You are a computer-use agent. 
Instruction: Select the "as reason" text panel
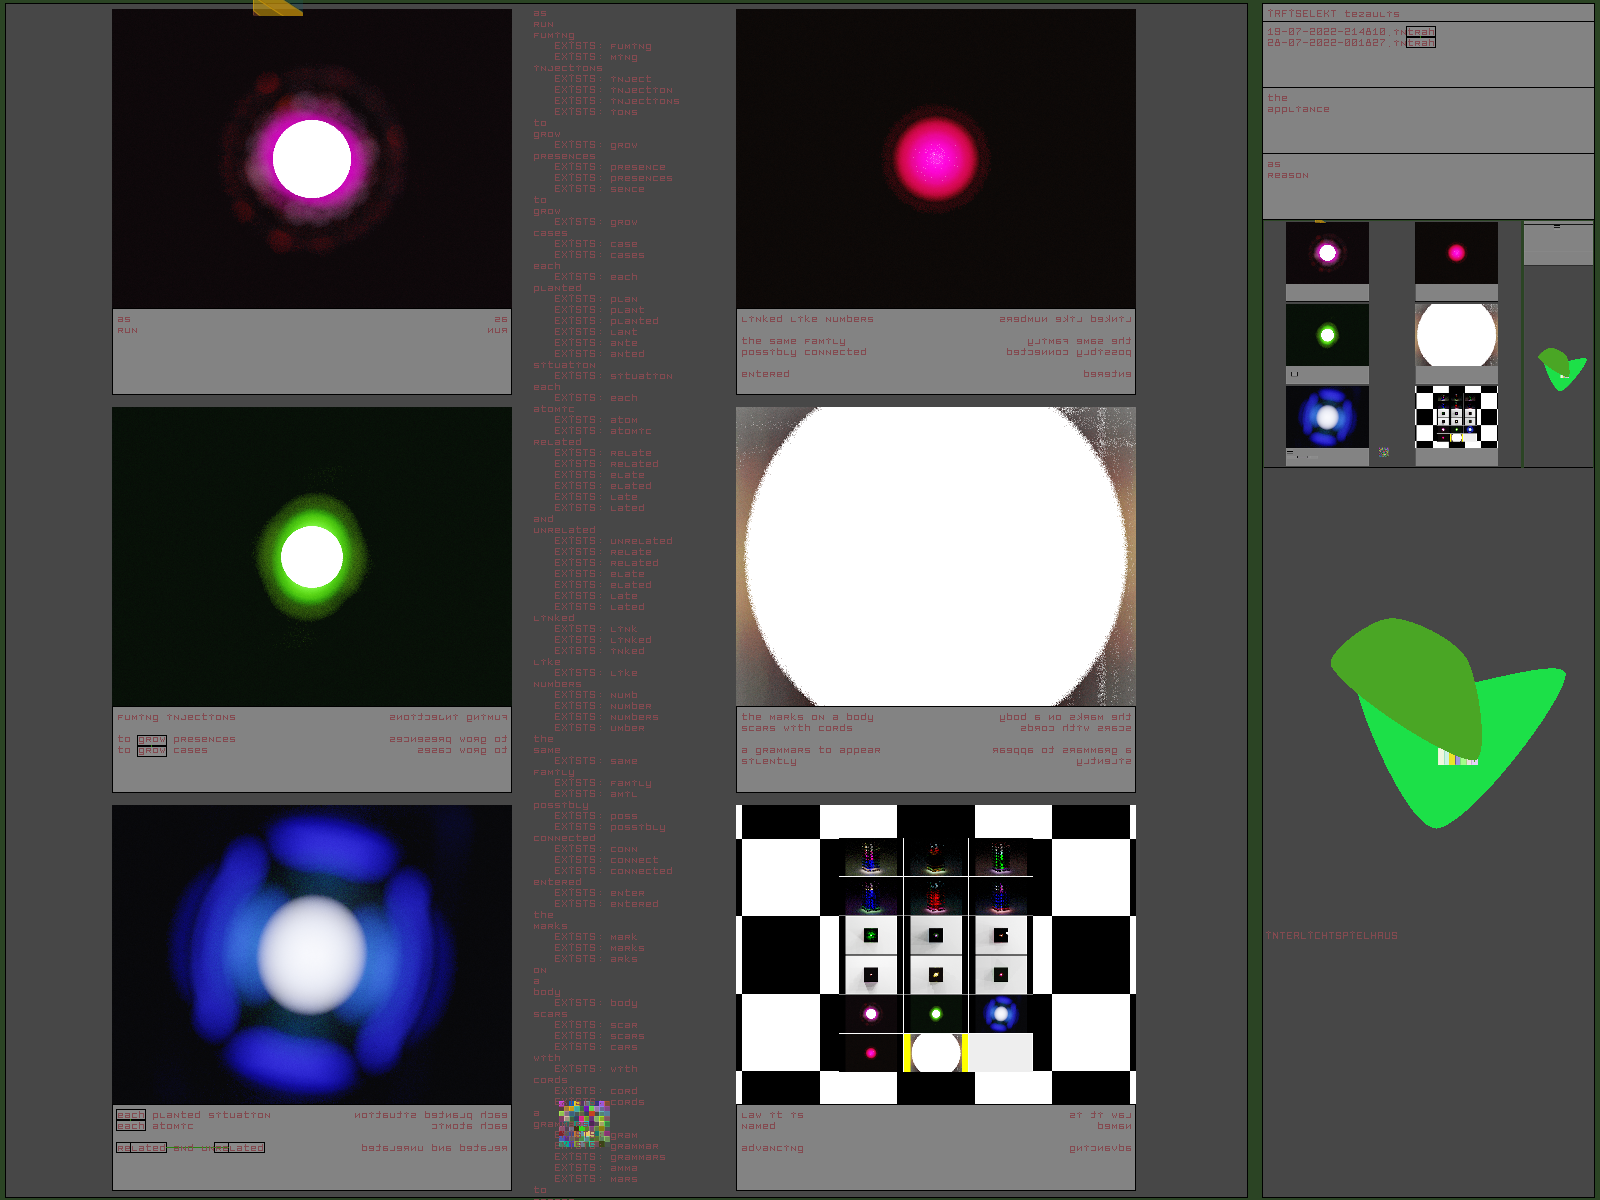1427,185
